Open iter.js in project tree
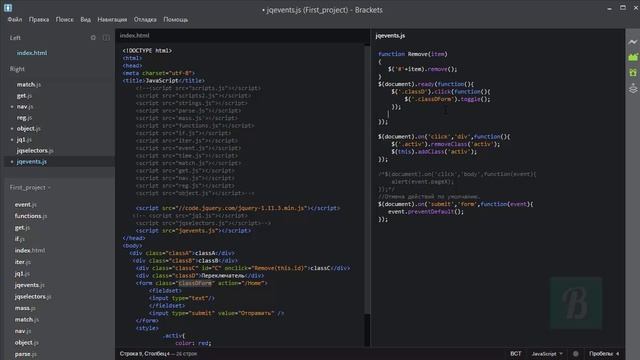 point(22,262)
